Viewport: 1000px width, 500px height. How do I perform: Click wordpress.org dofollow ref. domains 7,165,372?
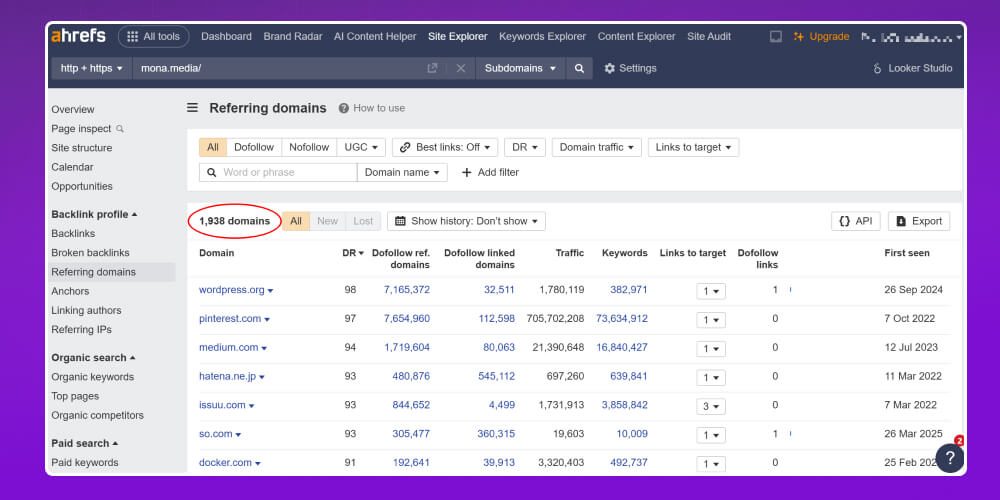click(407, 290)
